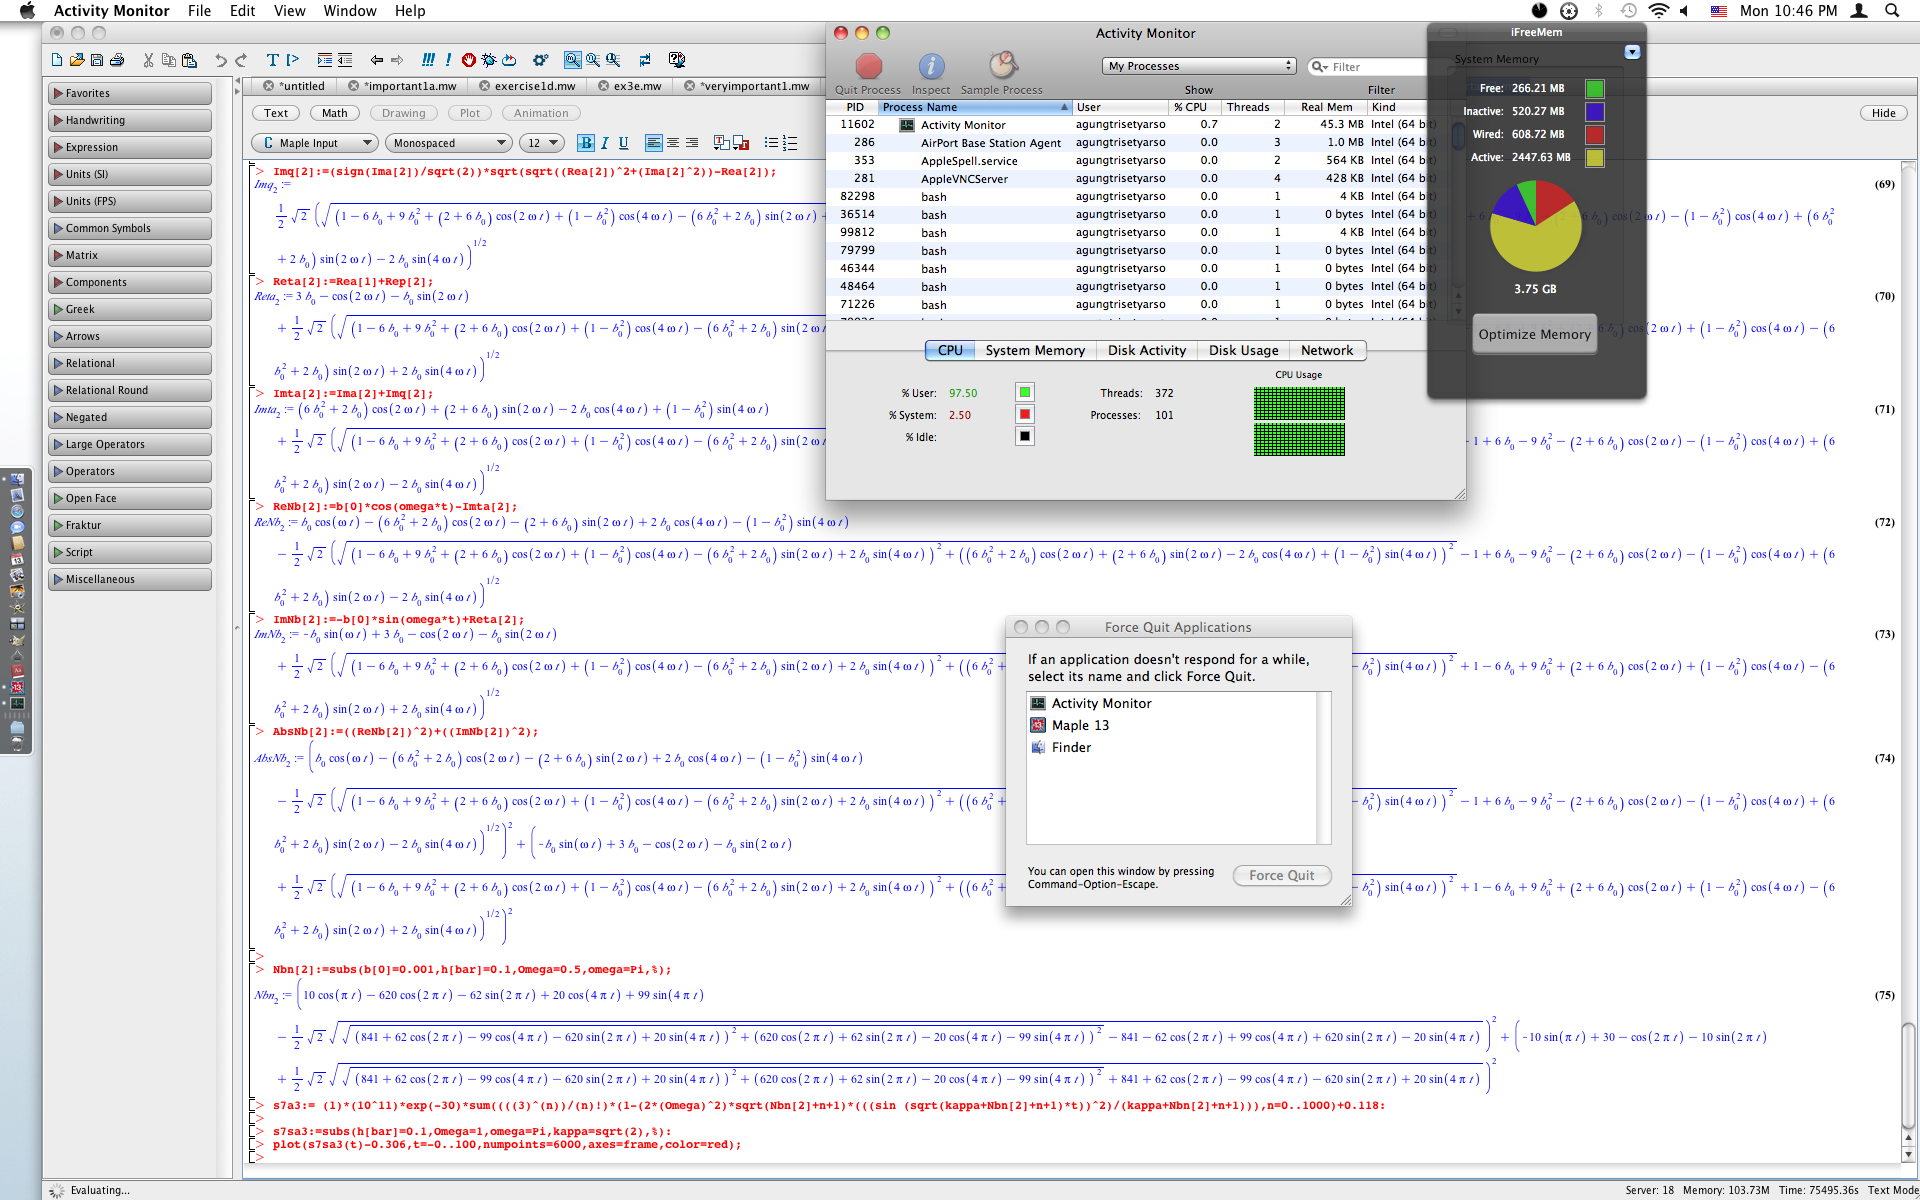The height and width of the screenshot is (1200, 1920).
Task: Open the Maple Input style dropdown
Action: coord(315,143)
